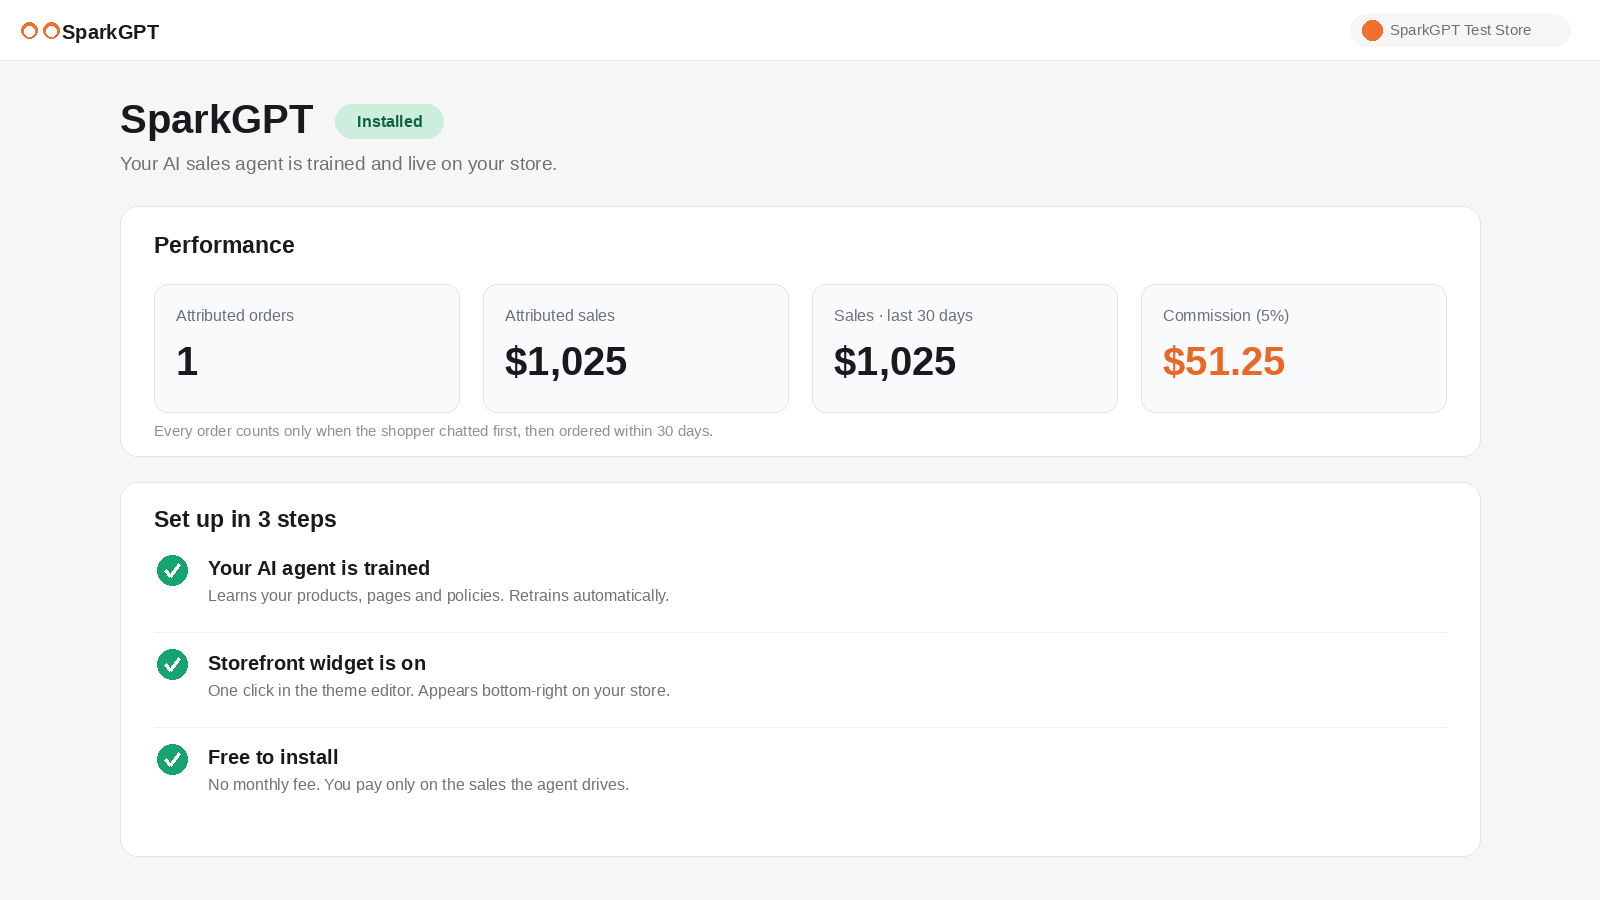Select the Attributed sales card

coord(636,348)
